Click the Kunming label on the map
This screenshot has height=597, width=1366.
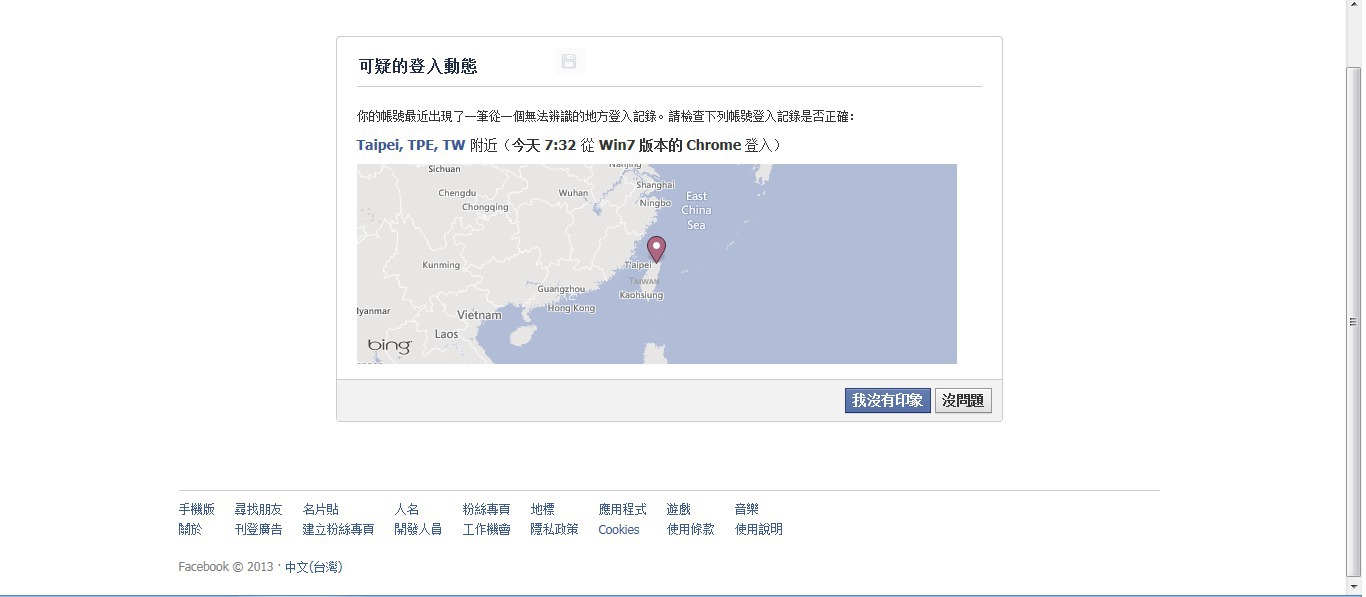[441, 265]
